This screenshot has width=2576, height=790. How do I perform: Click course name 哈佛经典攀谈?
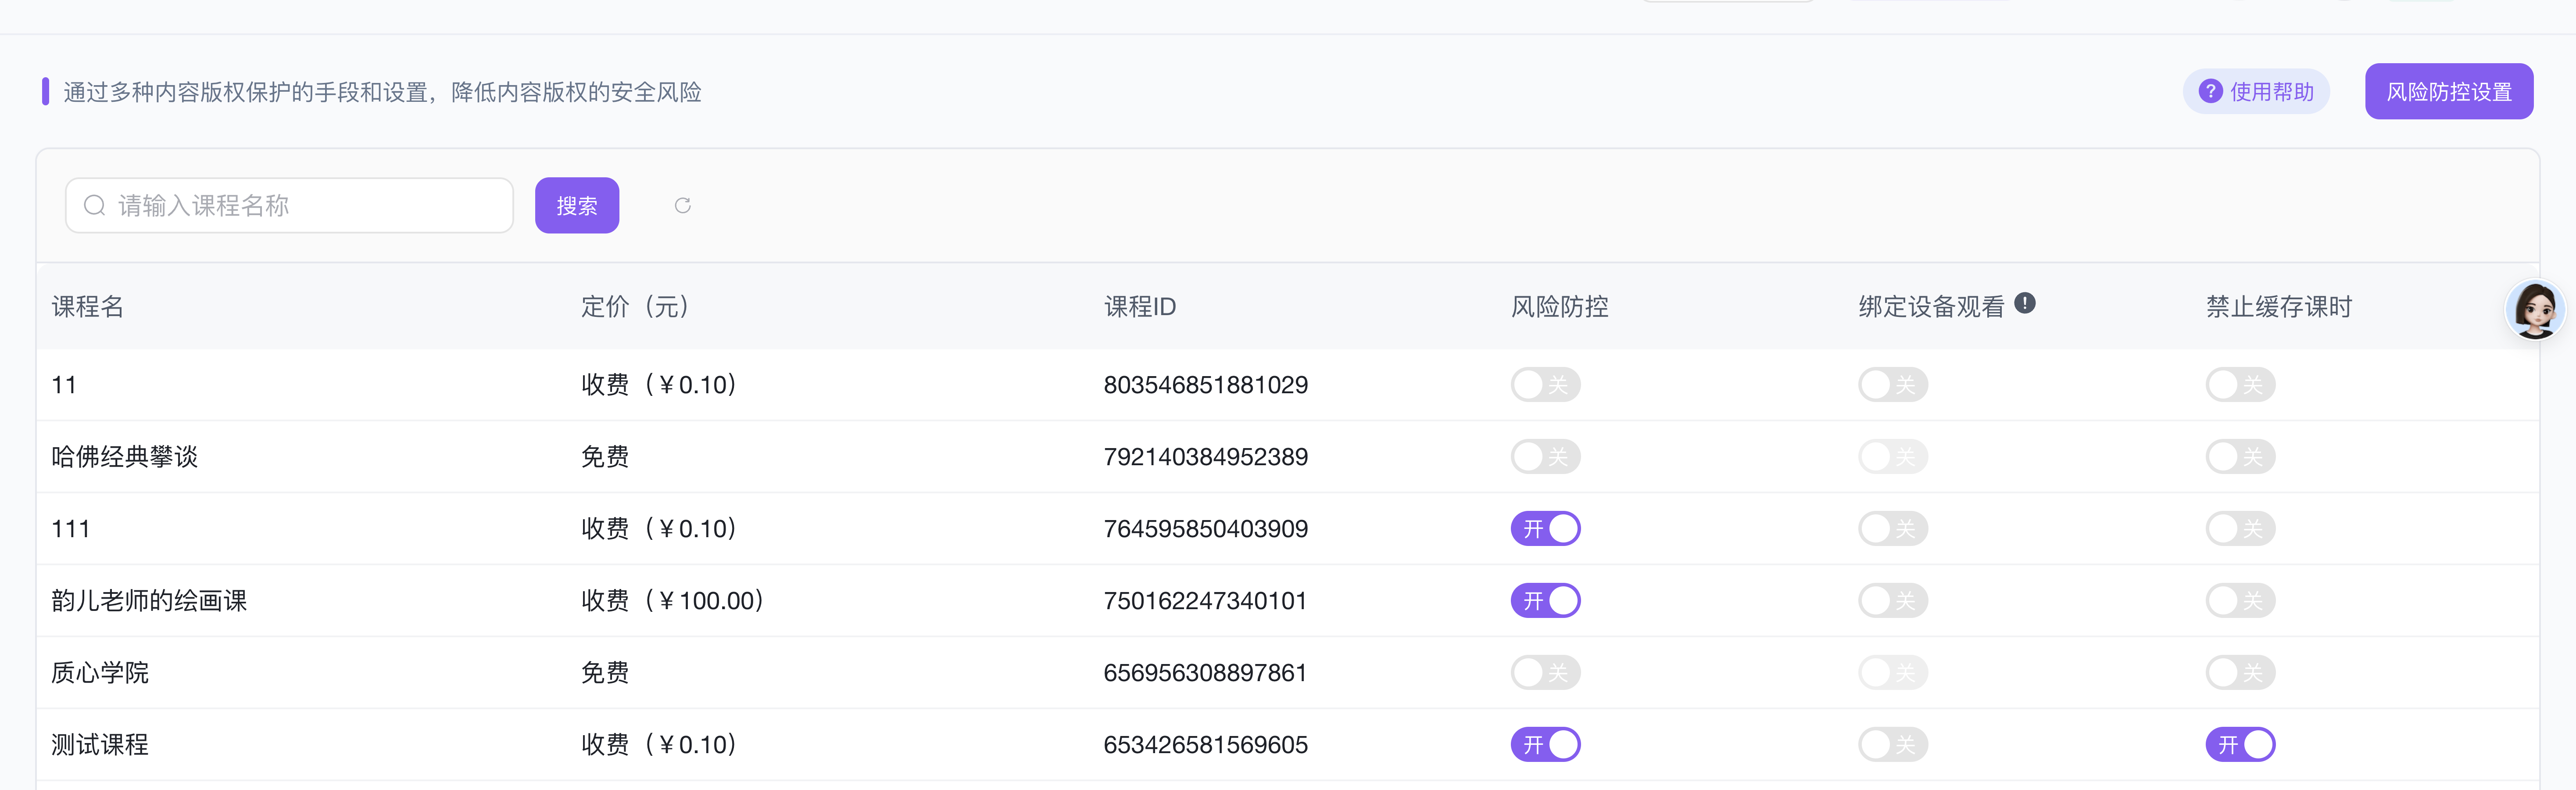125,457
